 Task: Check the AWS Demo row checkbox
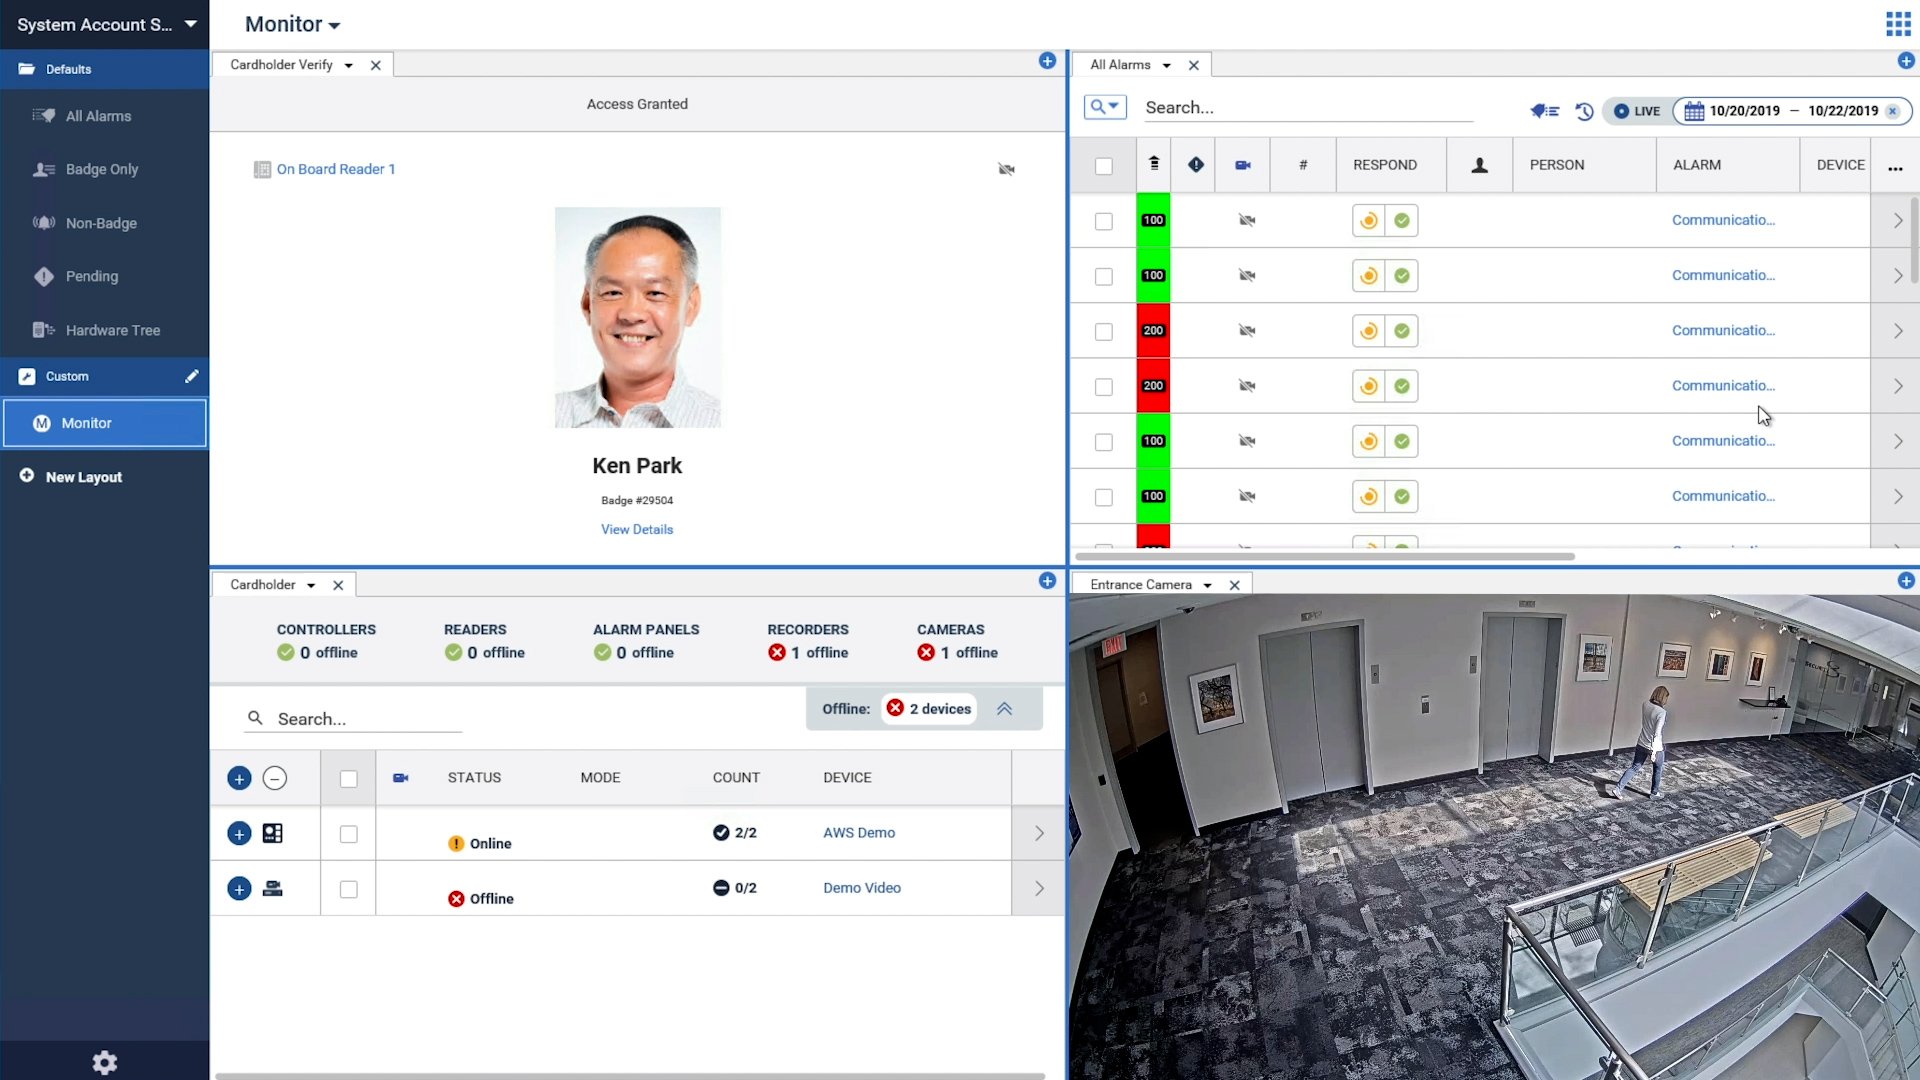(348, 834)
